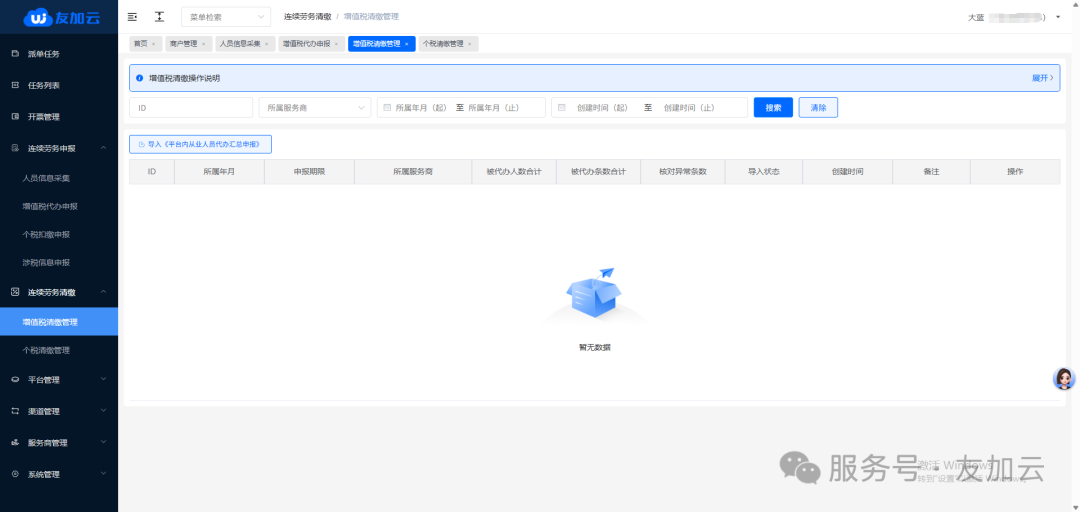This screenshot has height=512, width=1080.
Task: Open the customer service avatar assistant
Action: tap(1064, 378)
